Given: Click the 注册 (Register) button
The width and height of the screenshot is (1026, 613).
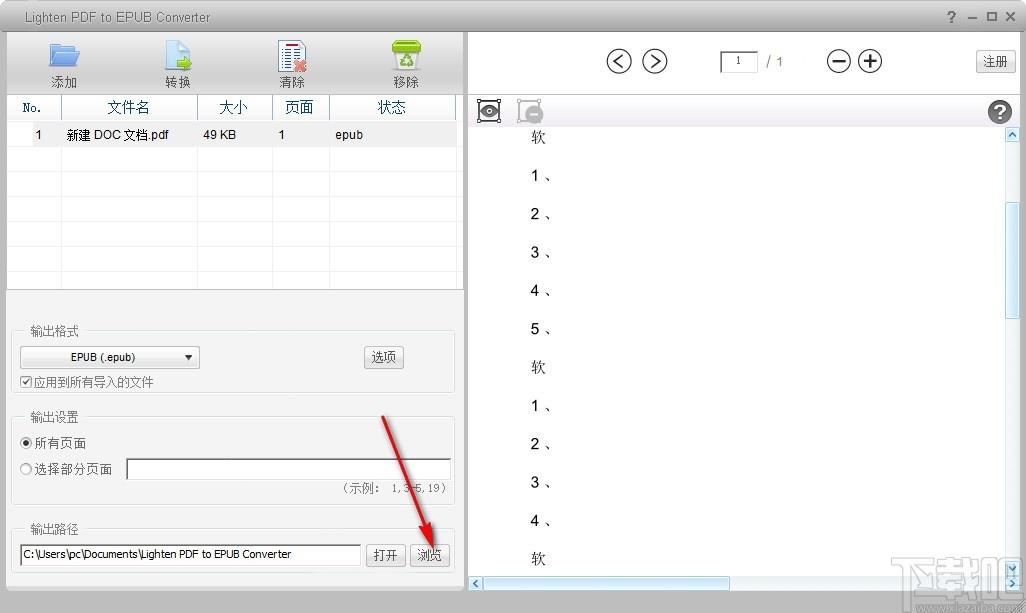Looking at the screenshot, I should [x=995, y=61].
